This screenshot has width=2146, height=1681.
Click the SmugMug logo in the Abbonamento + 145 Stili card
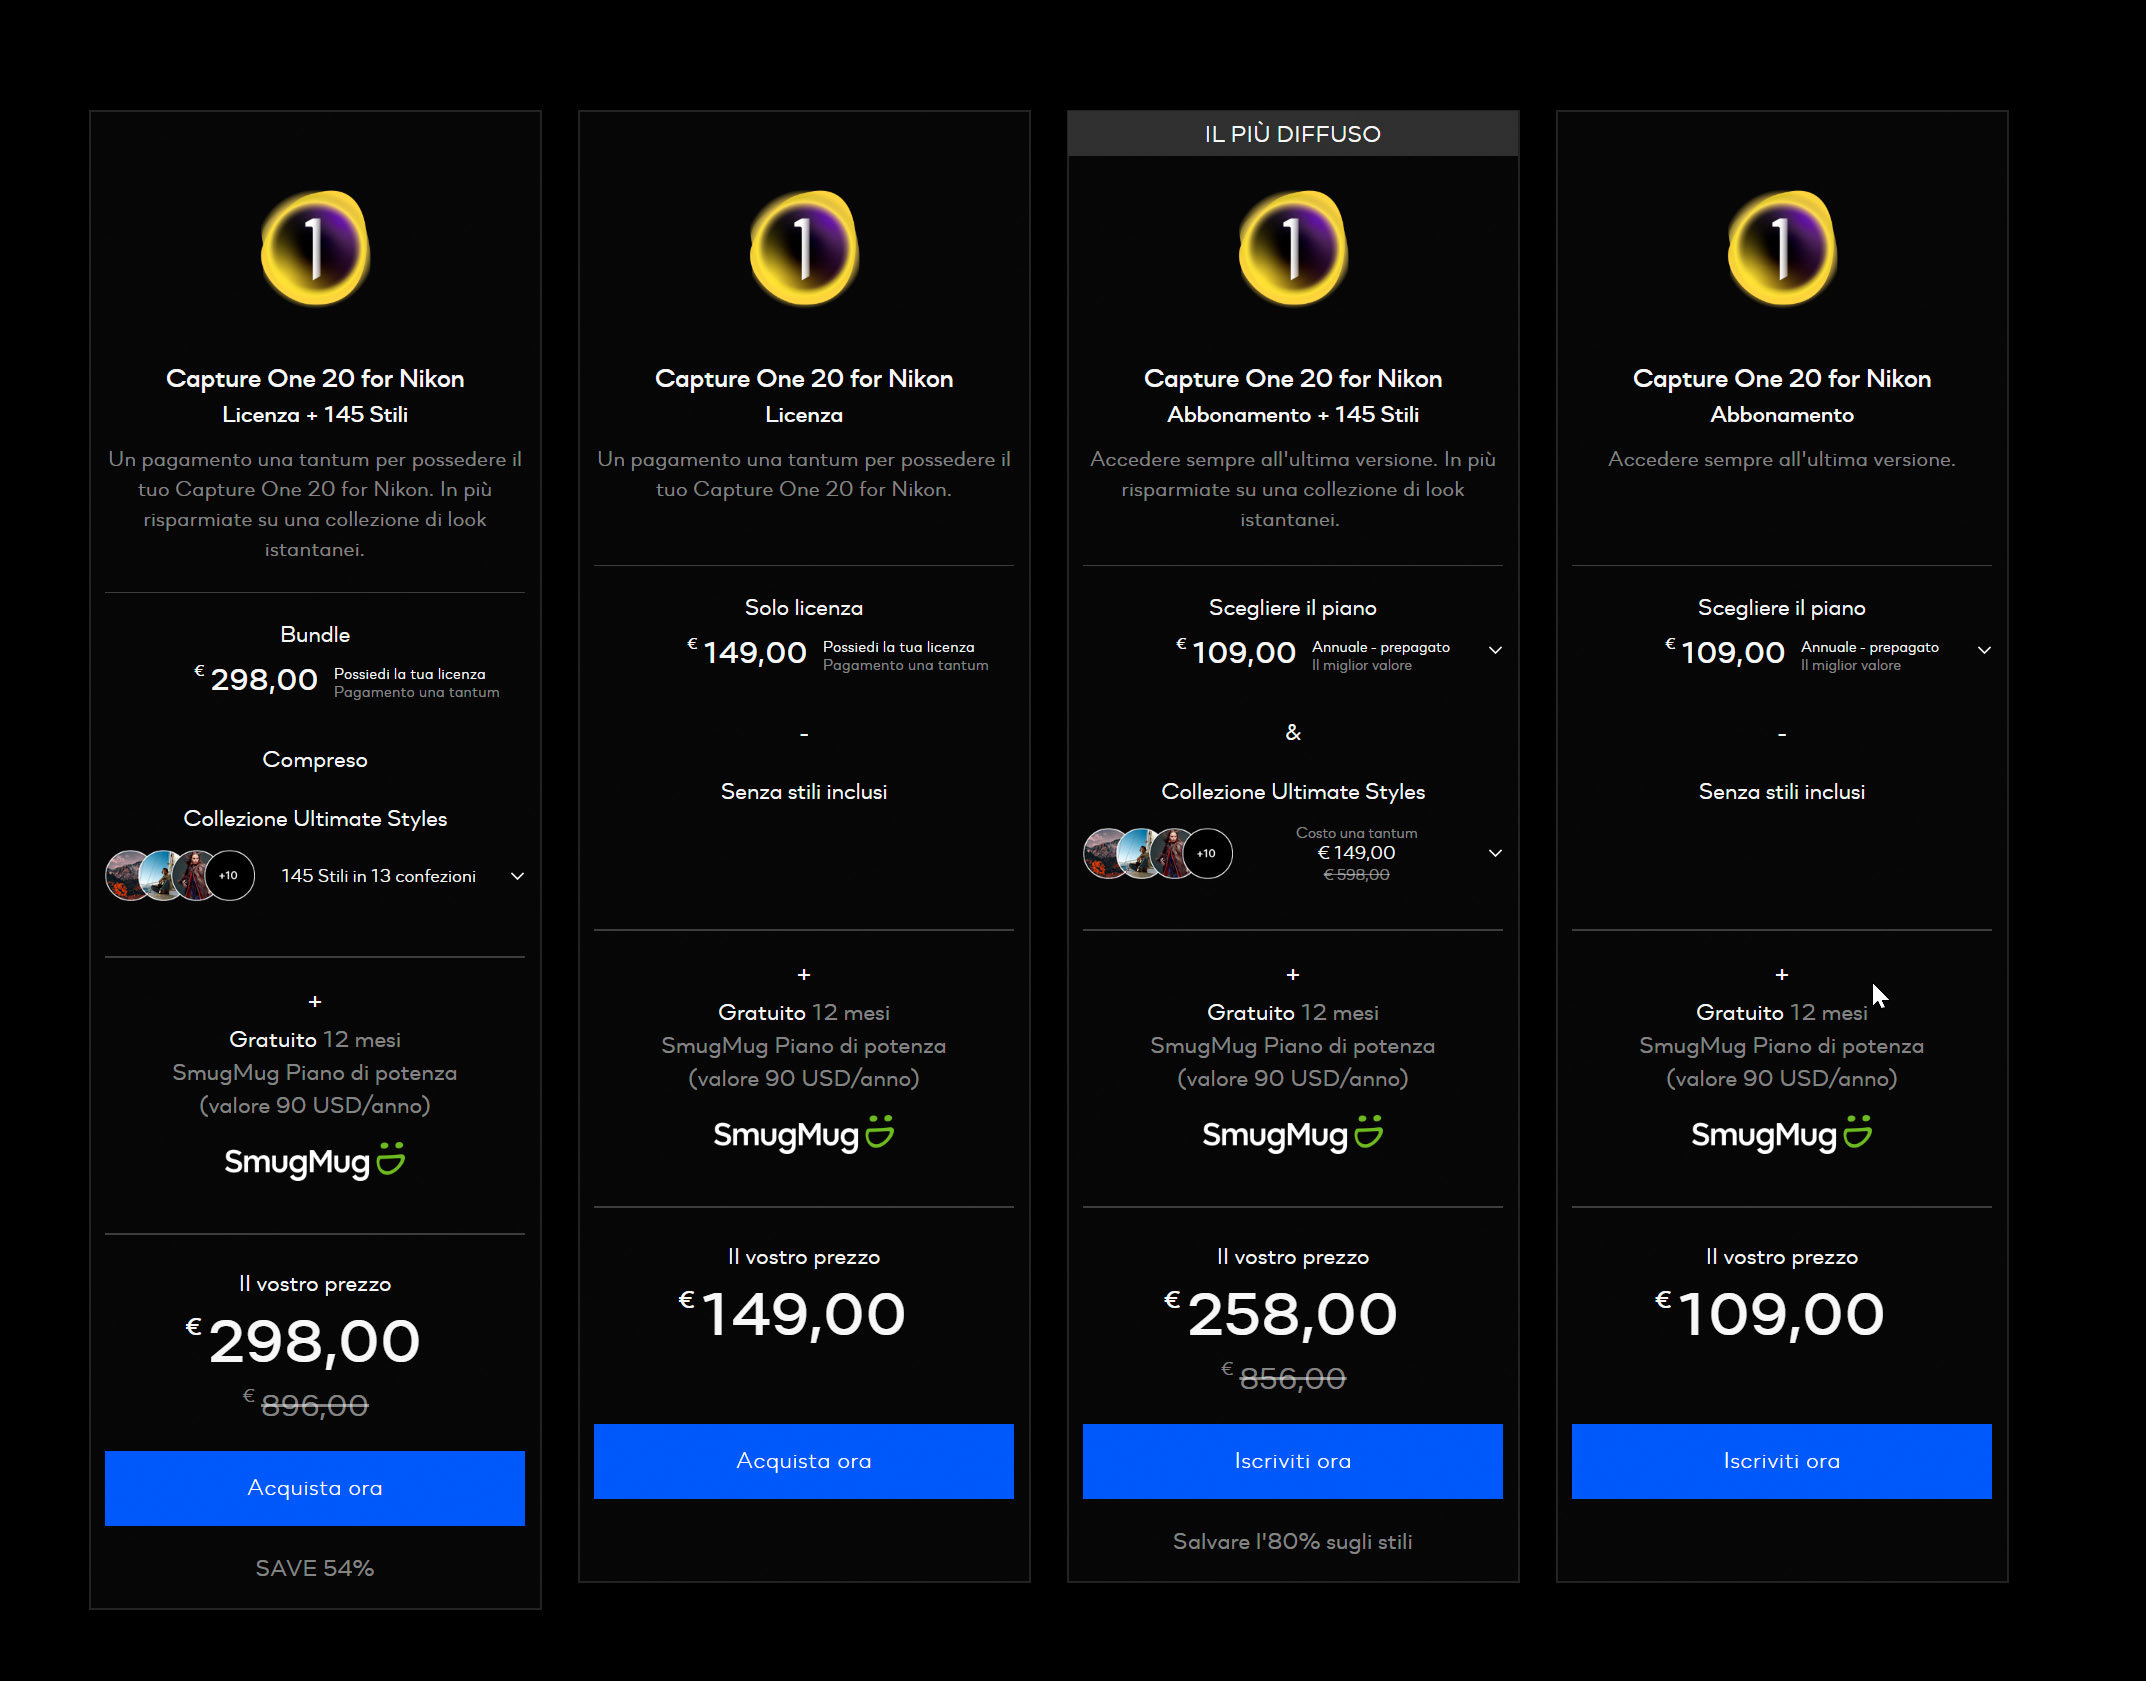tap(1293, 1134)
